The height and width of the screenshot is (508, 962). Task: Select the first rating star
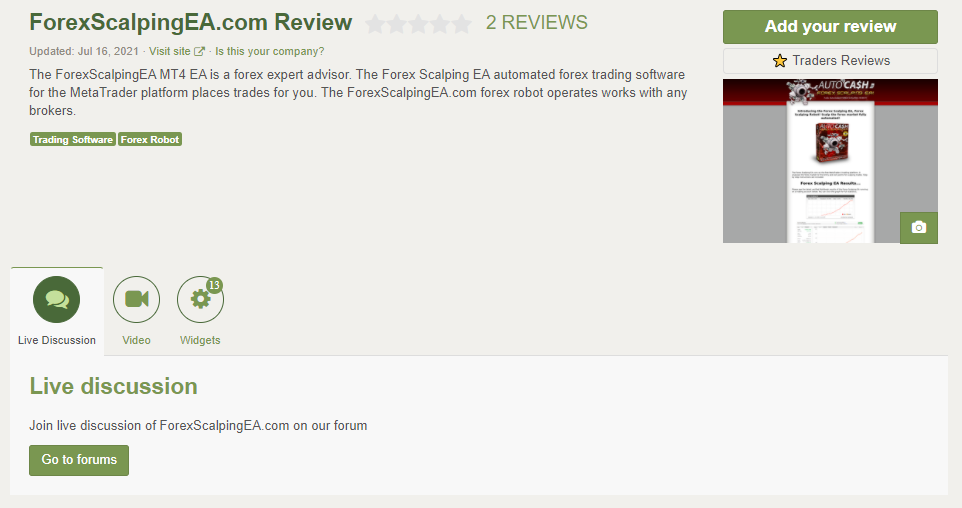(x=375, y=24)
